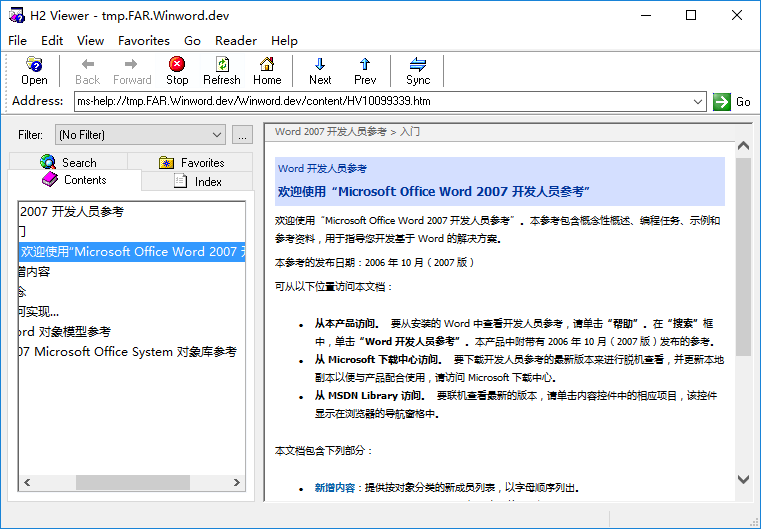Image resolution: width=761 pixels, height=529 pixels.
Task: Sync the contents with current topic
Action: click(x=418, y=71)
